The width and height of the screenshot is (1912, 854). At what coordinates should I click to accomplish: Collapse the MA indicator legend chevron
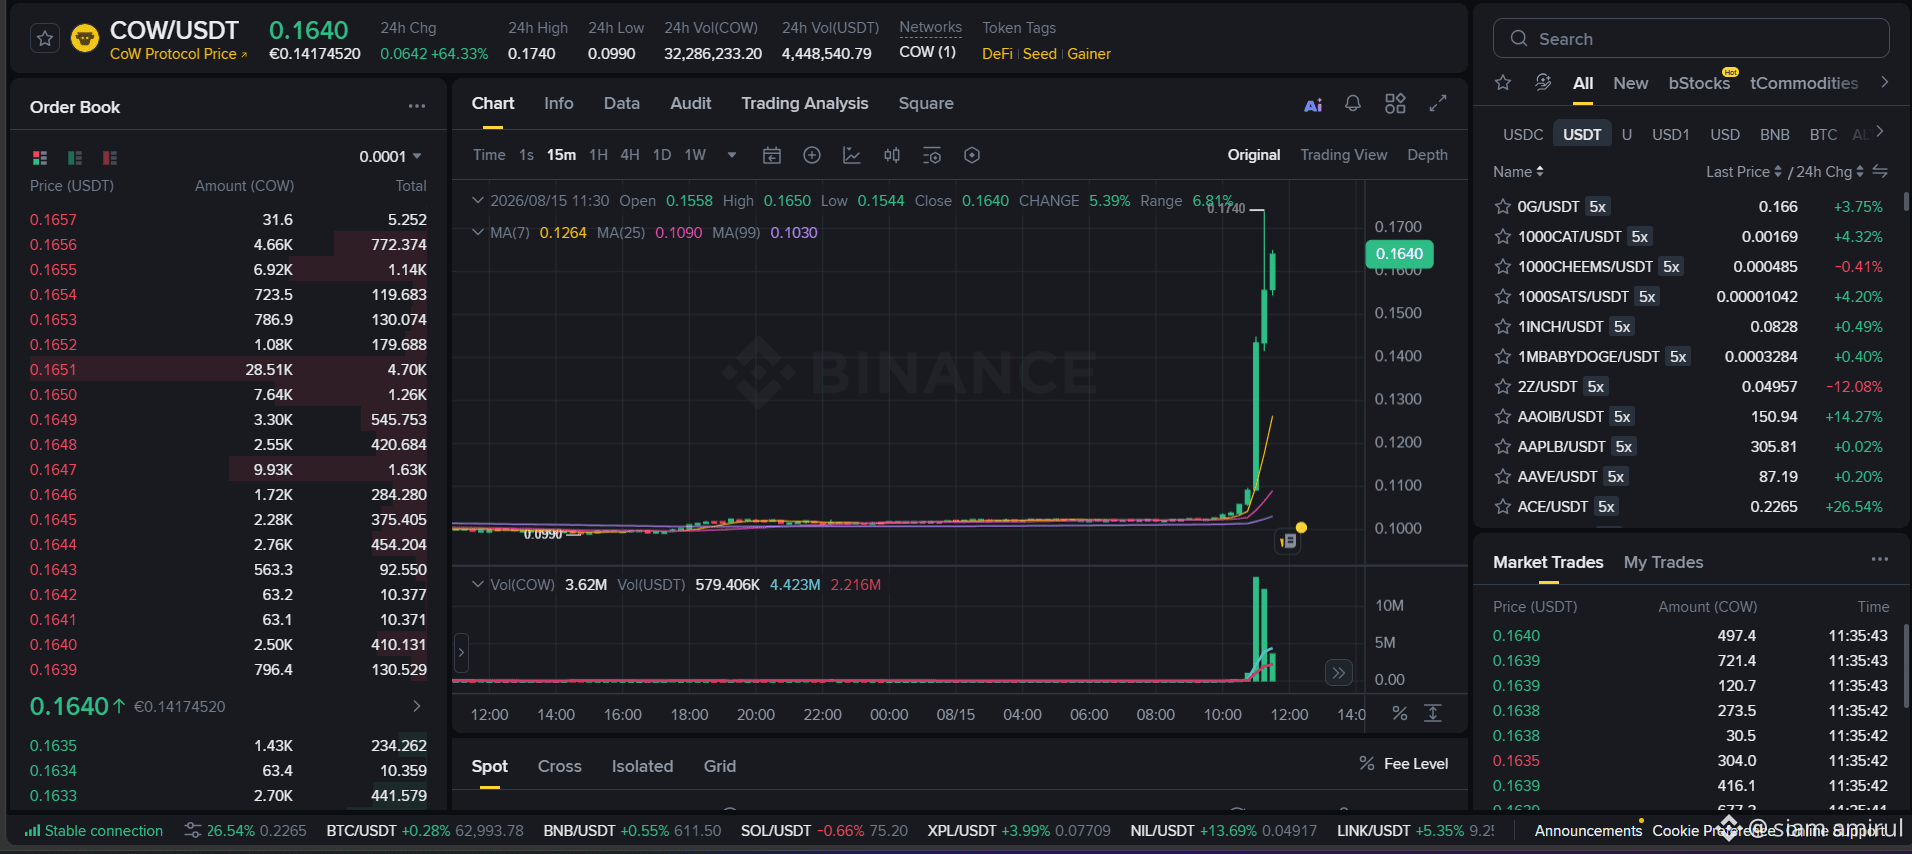click(478, 232)
